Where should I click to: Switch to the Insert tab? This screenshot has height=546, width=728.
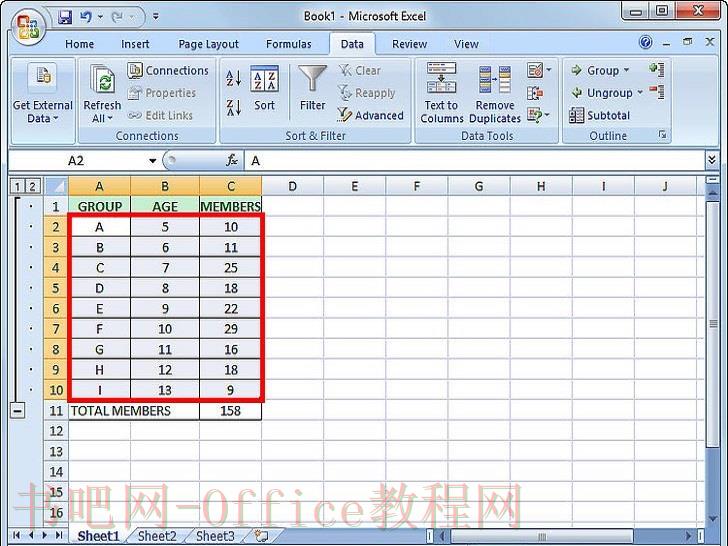click(x=135, y=44)
